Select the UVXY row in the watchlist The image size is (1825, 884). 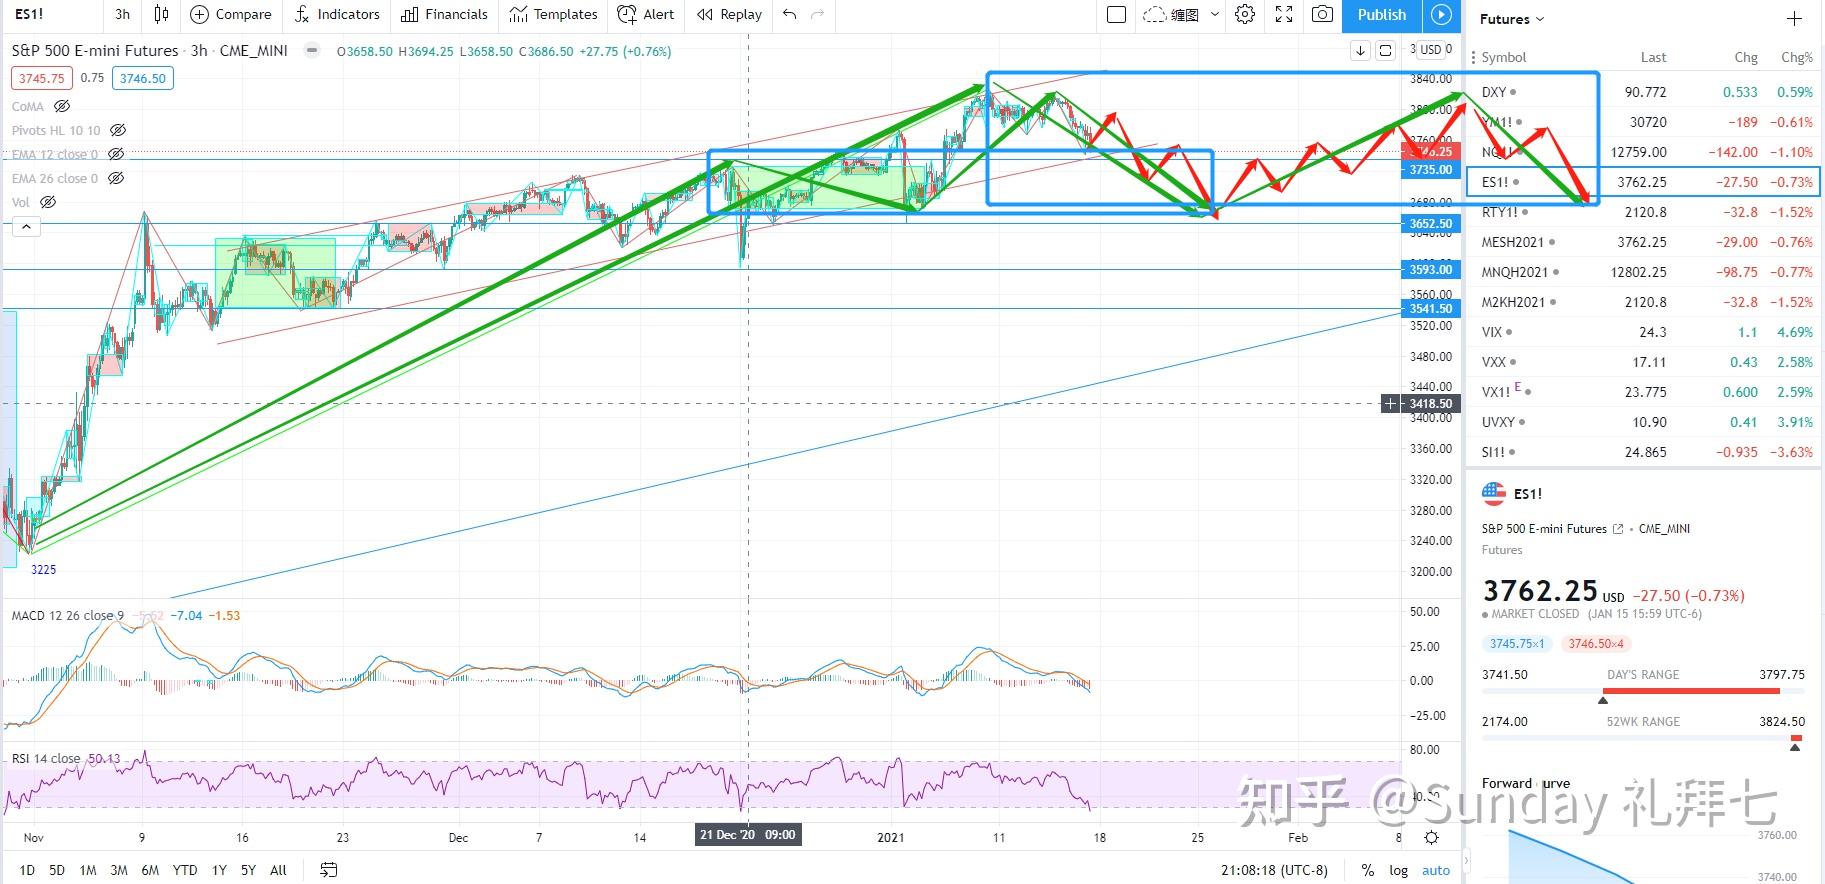point(1644,422)
